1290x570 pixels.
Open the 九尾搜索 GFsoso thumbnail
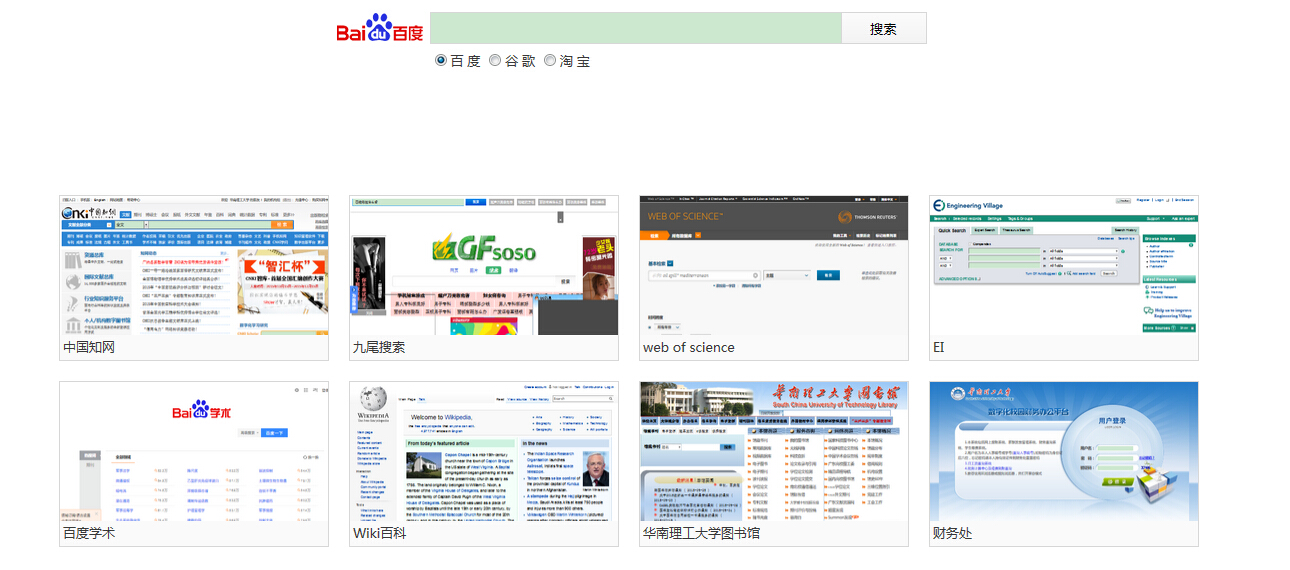click(484, 265)
